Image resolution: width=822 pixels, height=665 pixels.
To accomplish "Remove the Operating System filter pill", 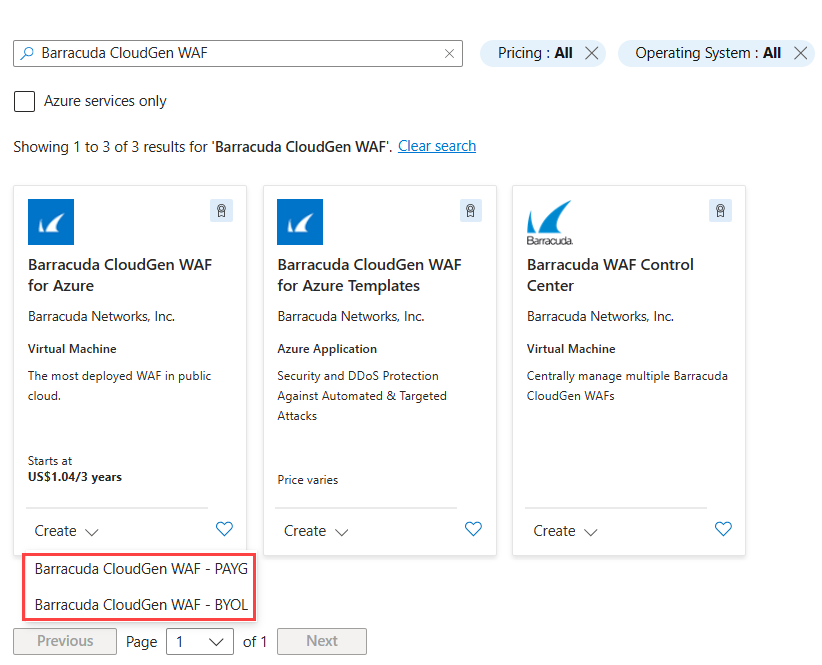I will tap(800, 53).
